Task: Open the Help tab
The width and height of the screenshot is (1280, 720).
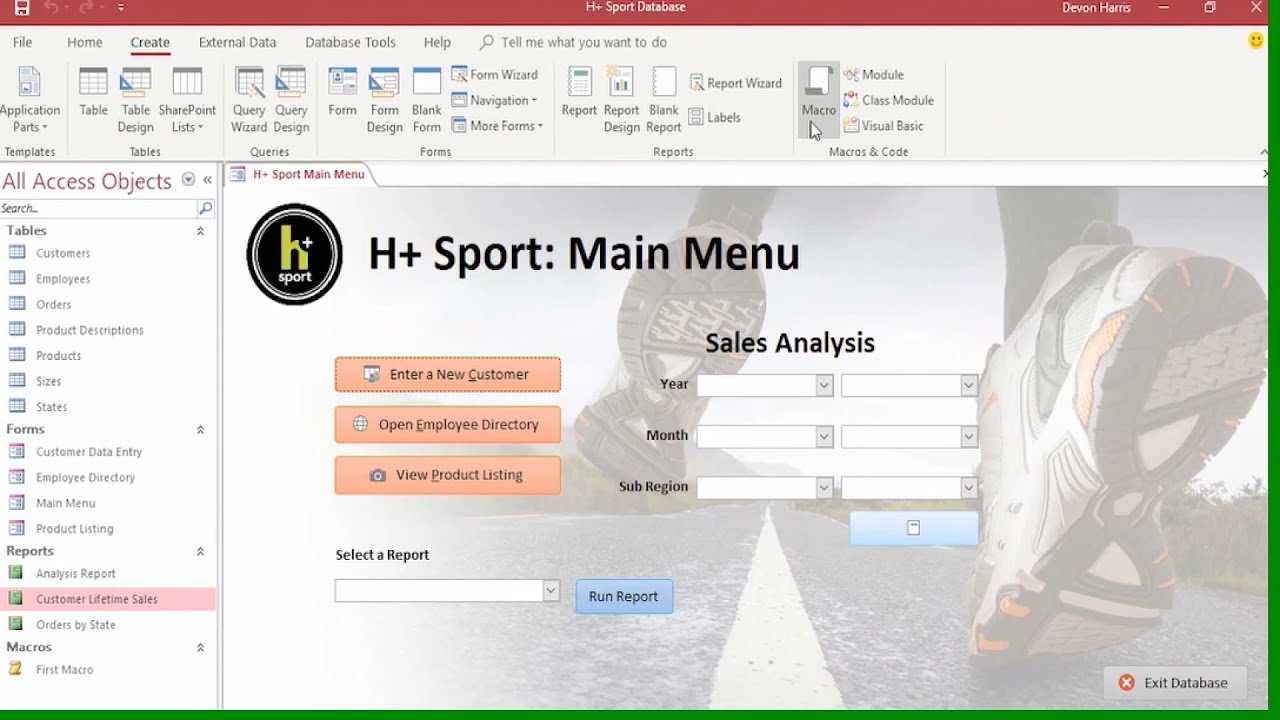Action: (437, 42)
